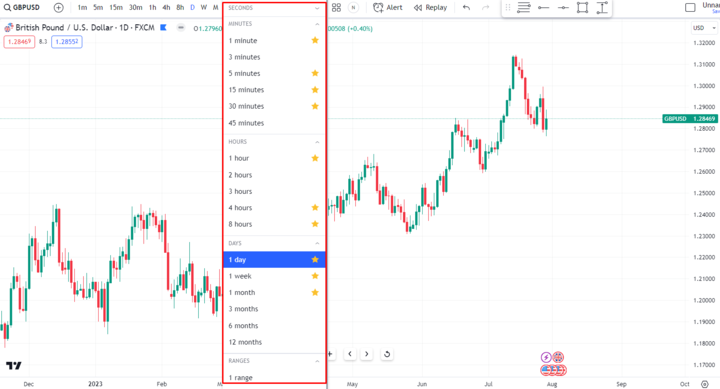Toggle favorite star for 1 minute

[315, 40]
